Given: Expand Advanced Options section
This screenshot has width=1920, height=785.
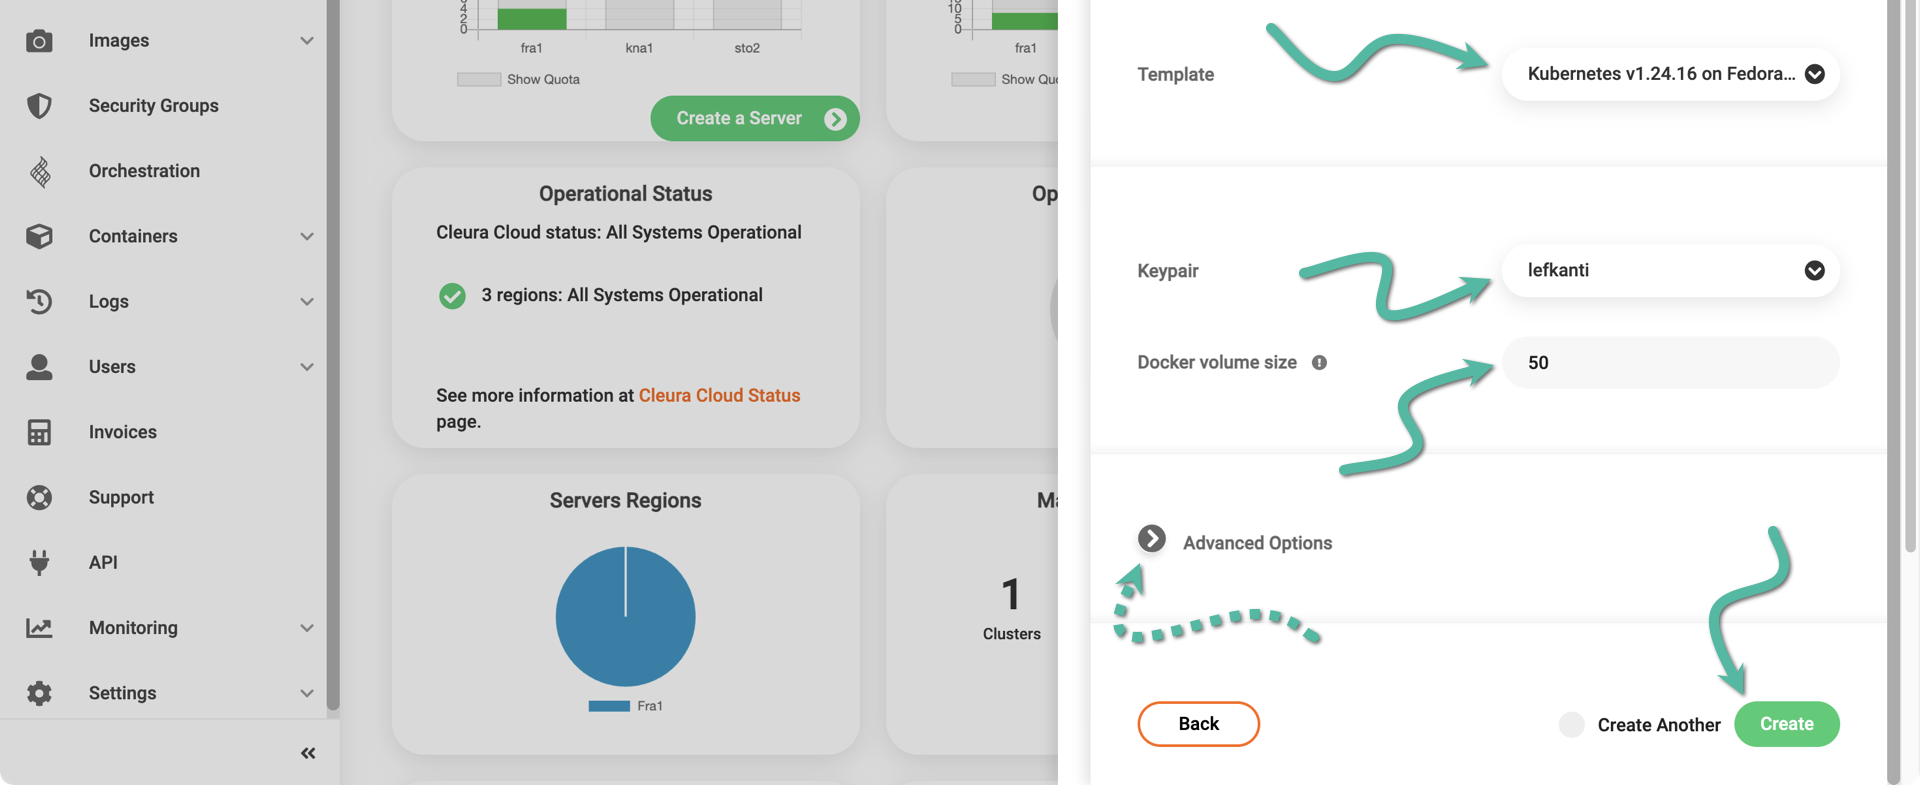Looking at the screenshot, I should 1152,540.
